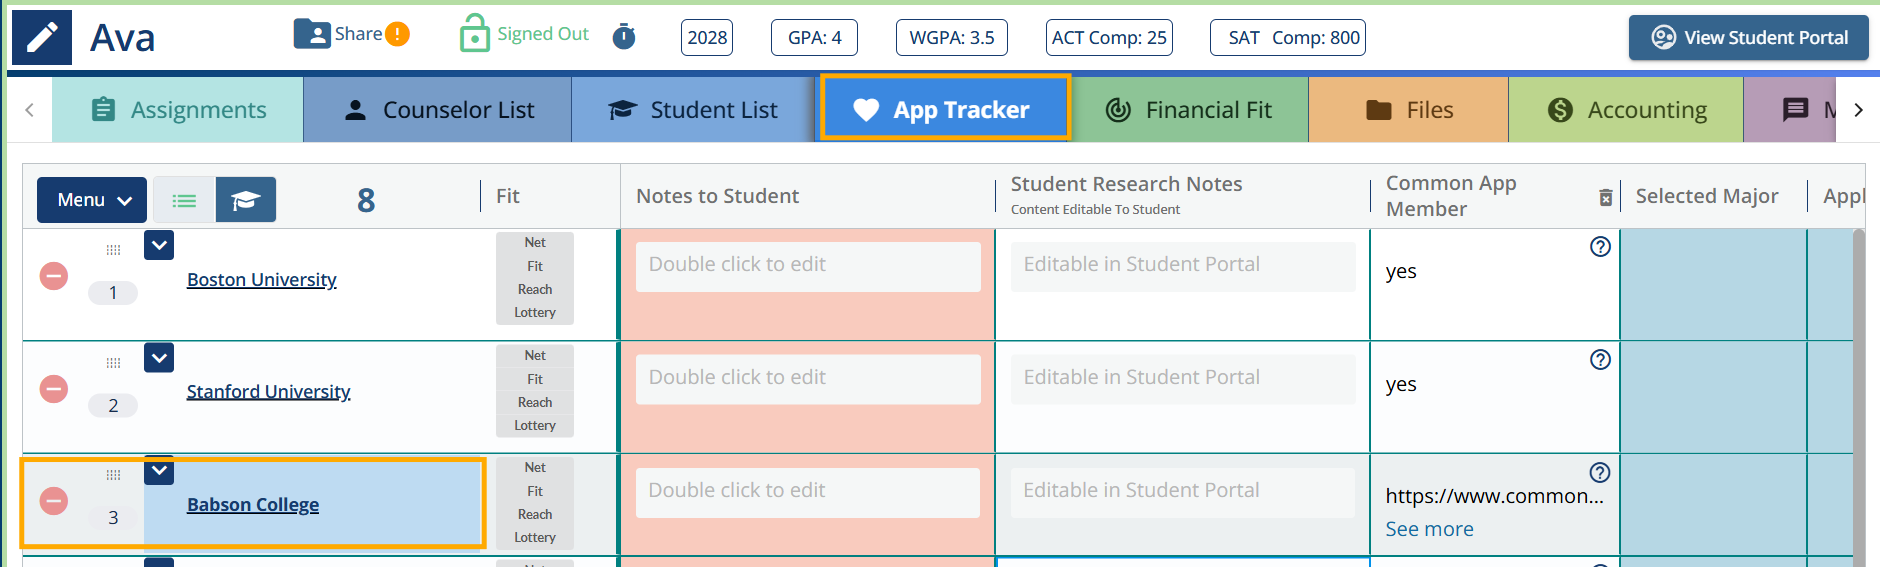
Task: Click Boston University Student Research Notes field
Action: click(x=1183, y=266)
